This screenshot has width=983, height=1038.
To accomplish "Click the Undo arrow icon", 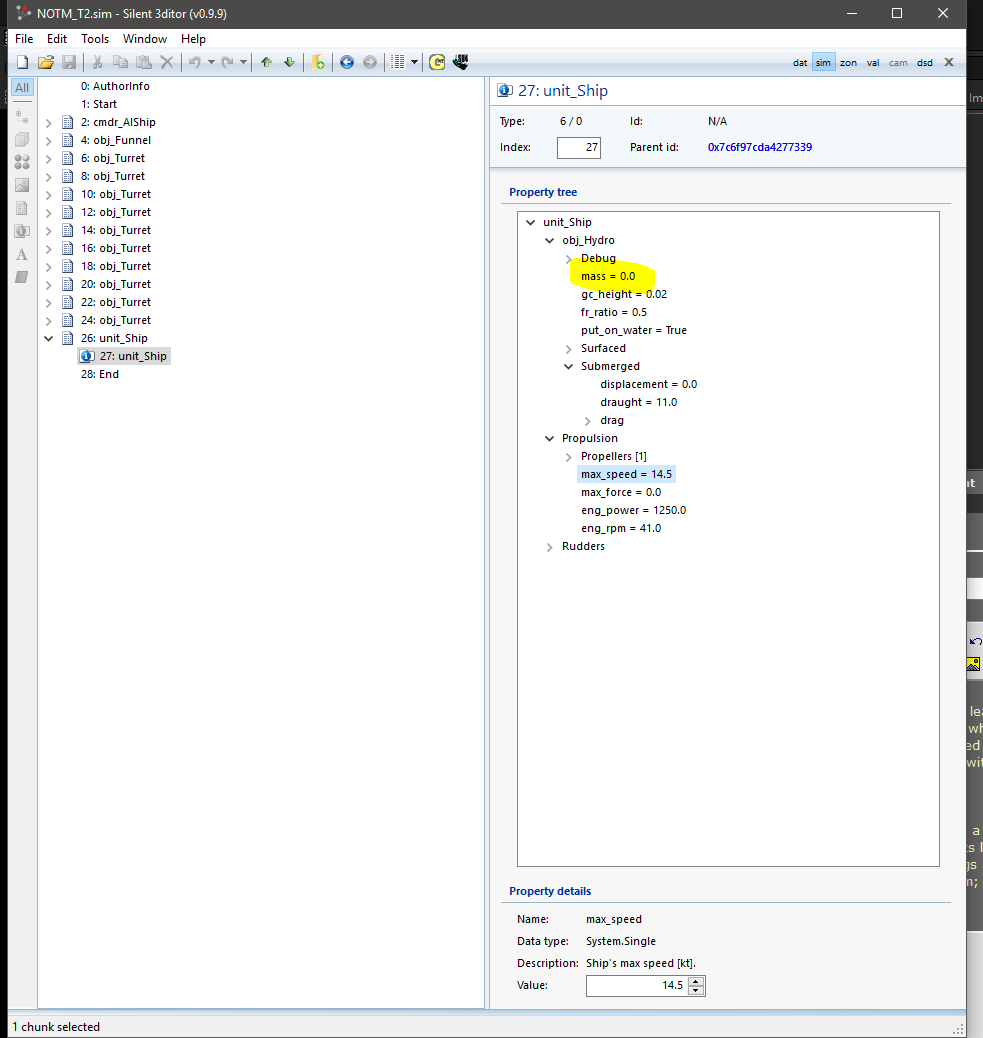I will coord(195,62).
